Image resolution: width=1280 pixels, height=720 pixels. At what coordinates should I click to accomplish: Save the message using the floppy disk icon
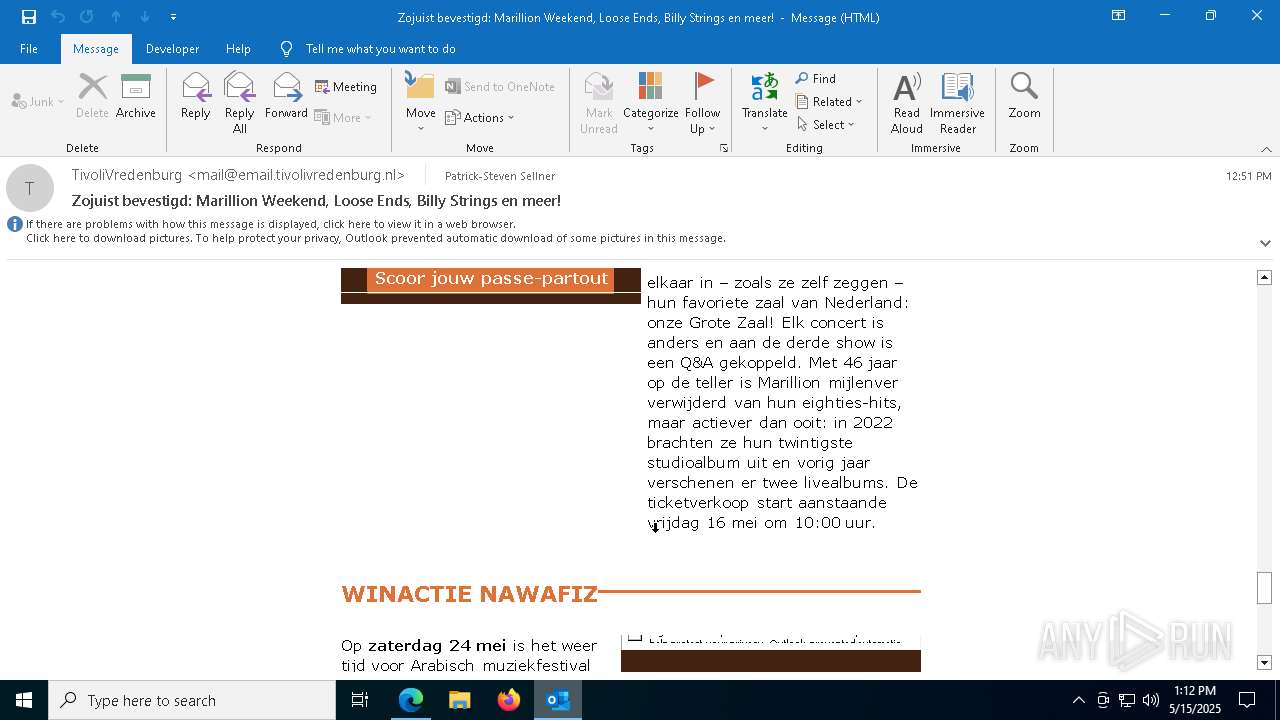28,17
